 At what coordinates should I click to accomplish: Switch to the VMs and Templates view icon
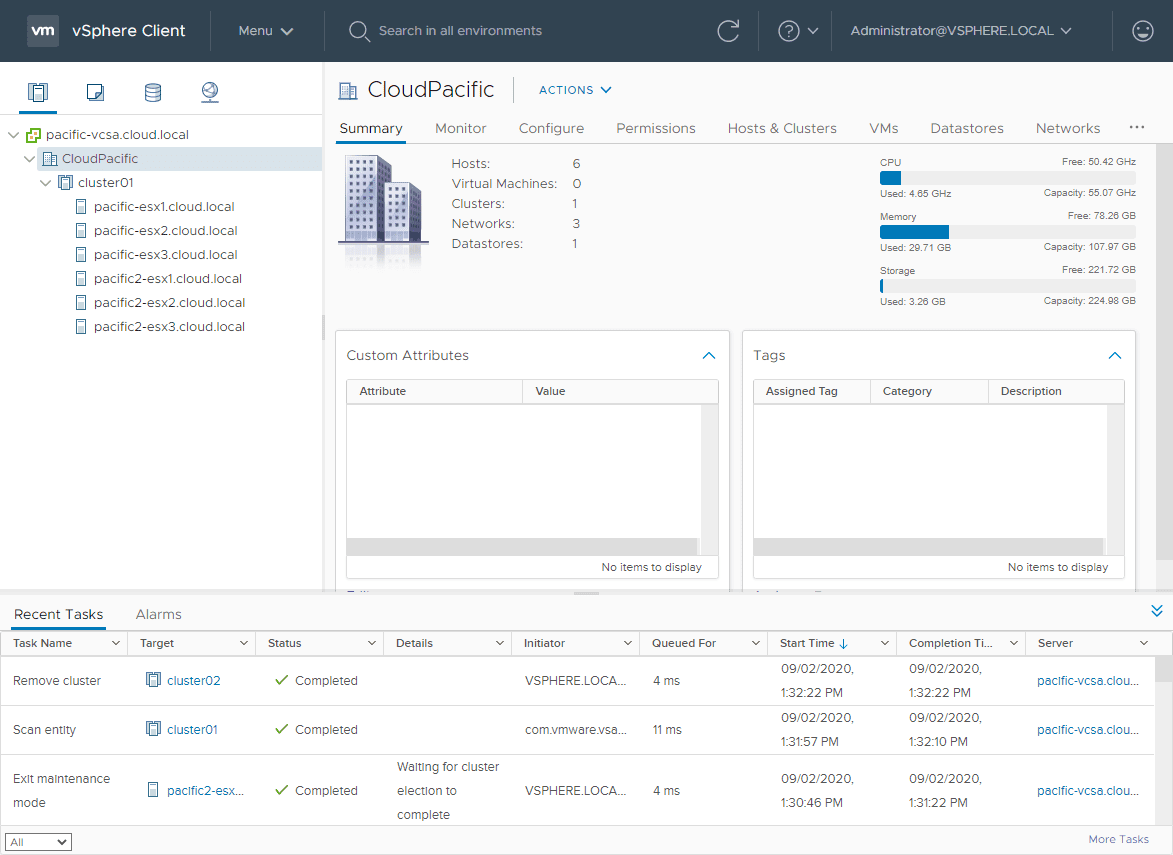click(x=95, y=93)
